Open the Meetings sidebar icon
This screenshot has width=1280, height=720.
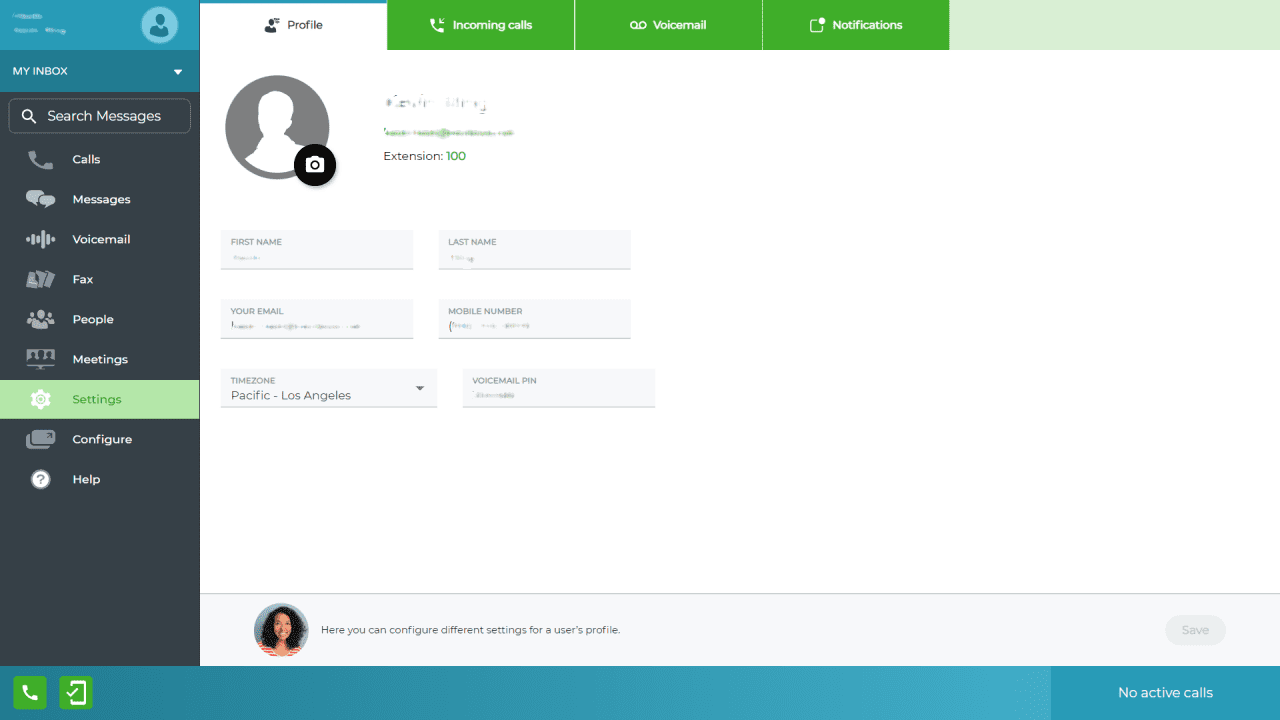(40, 359)
